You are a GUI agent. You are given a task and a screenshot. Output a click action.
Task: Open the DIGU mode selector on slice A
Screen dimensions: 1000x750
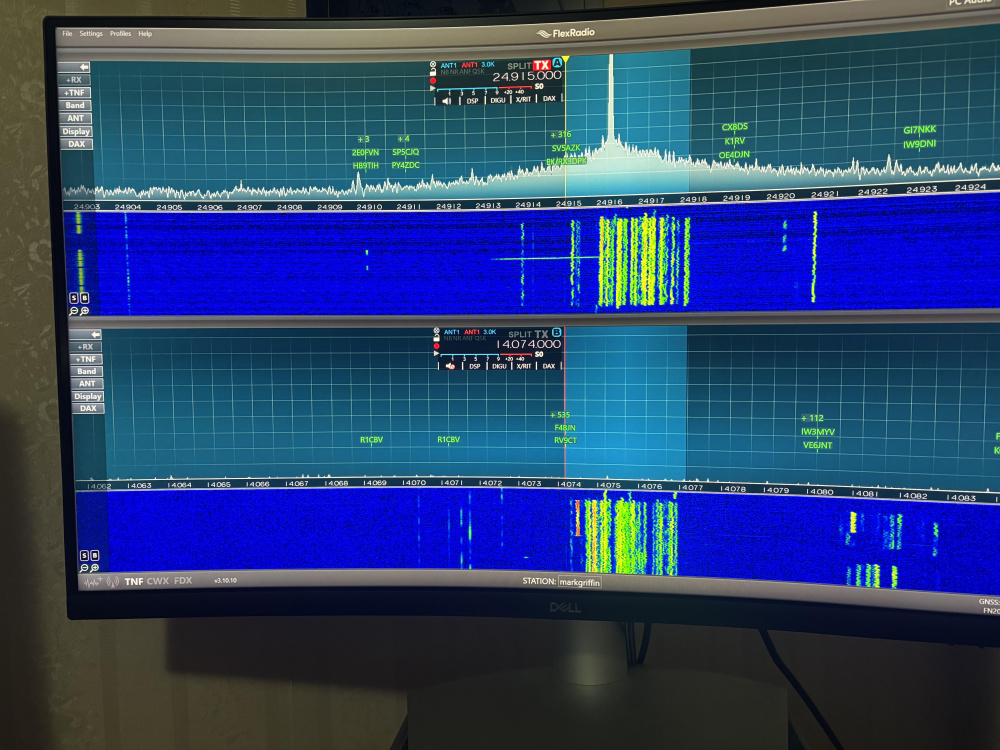coord(498,100)
